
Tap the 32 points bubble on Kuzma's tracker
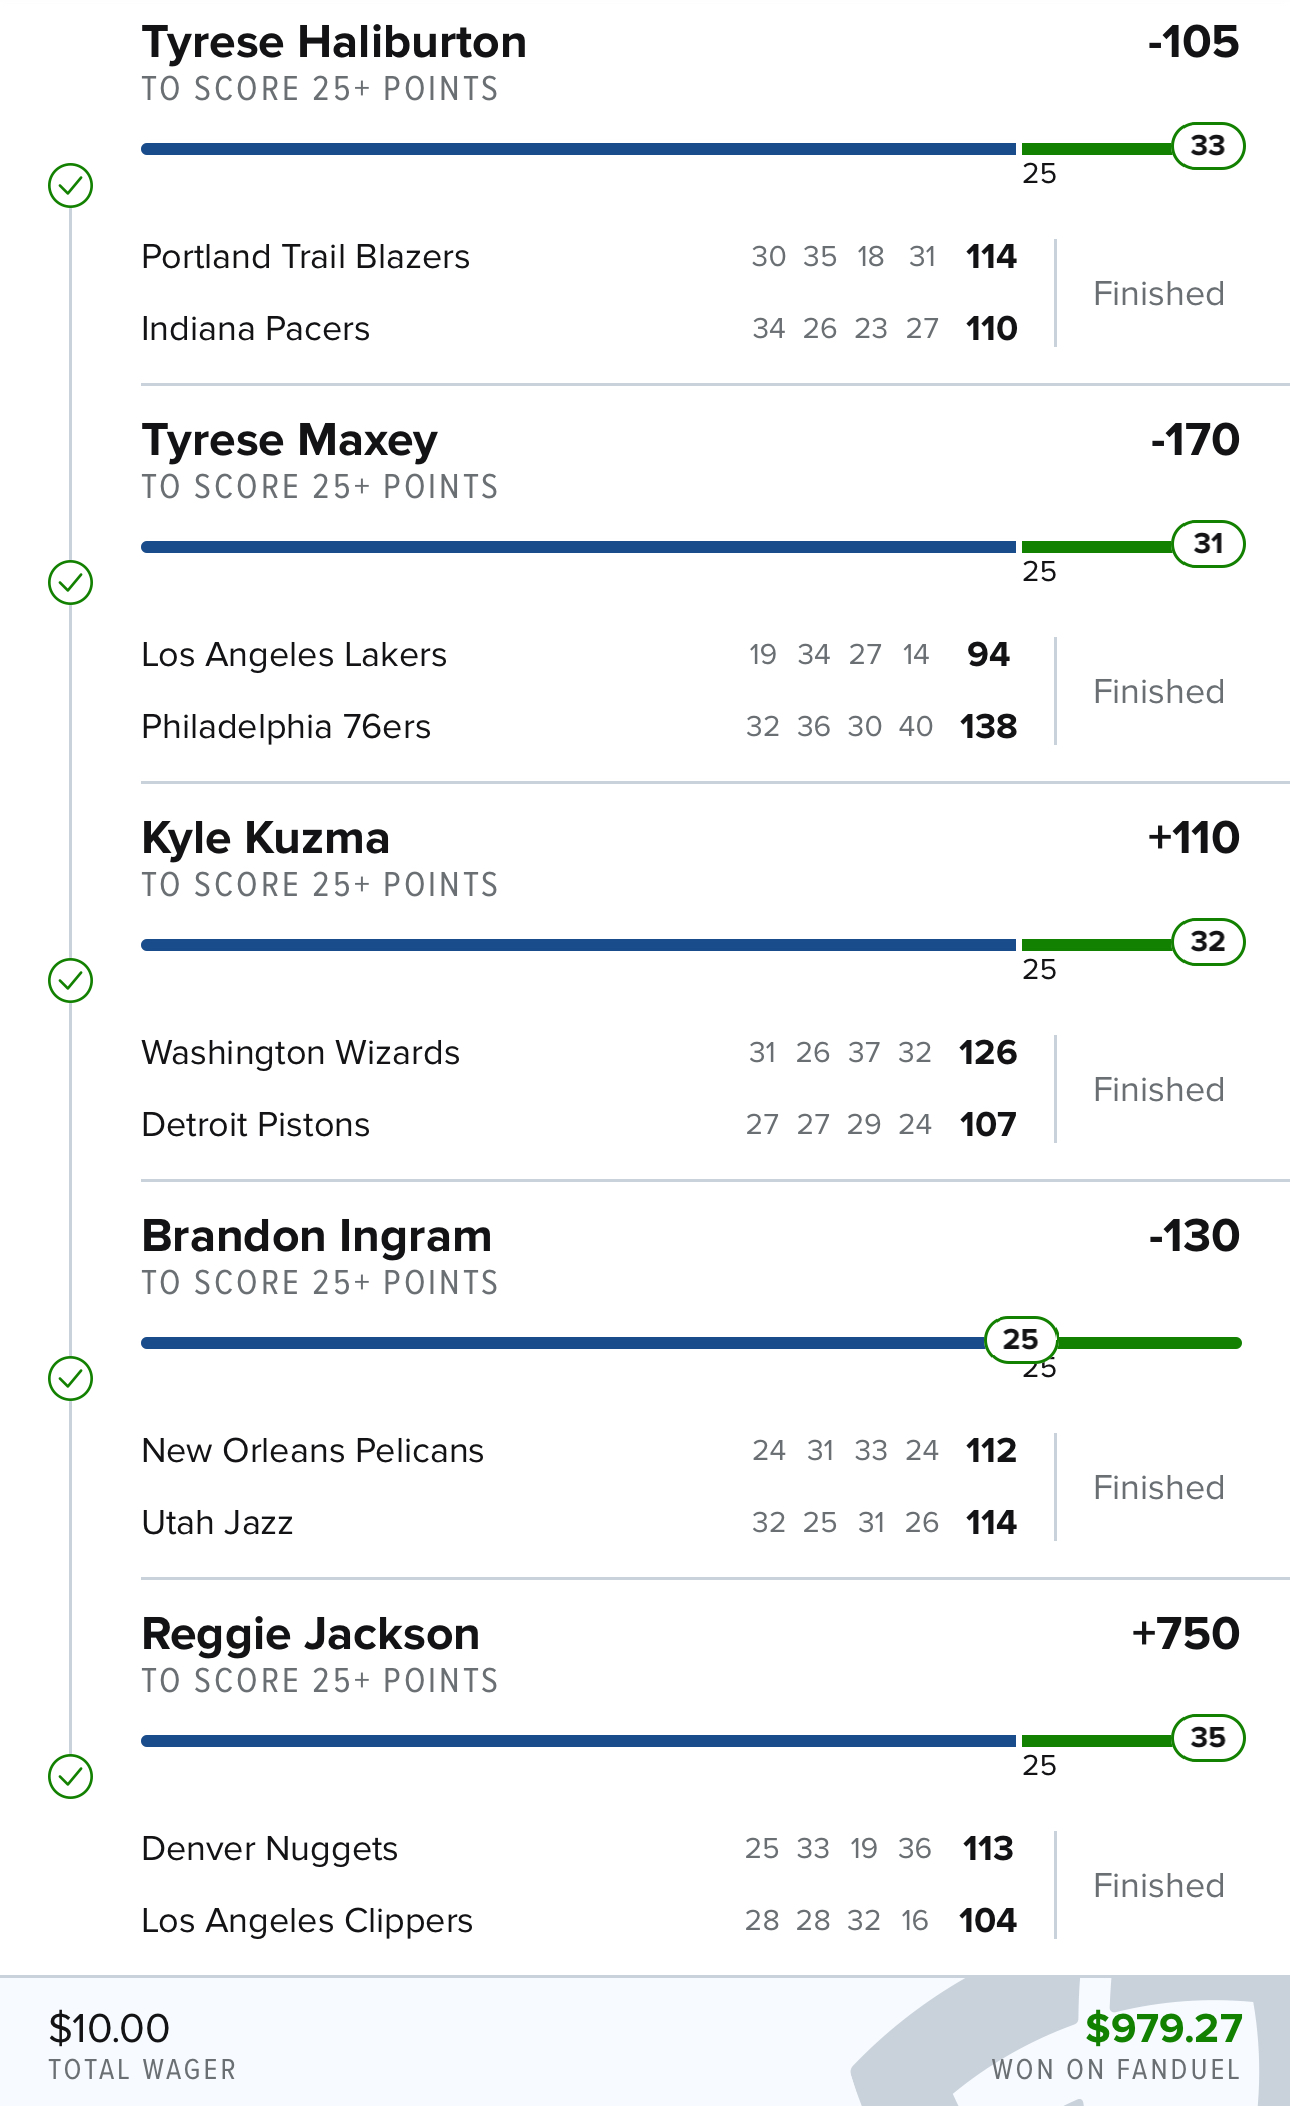coord(1208,942)
